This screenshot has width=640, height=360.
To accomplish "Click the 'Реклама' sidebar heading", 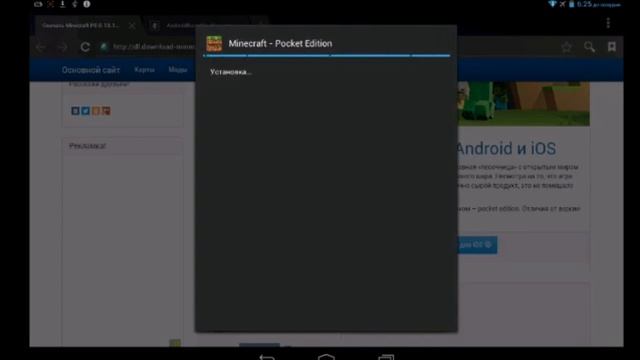I will (x=87, y=146).
